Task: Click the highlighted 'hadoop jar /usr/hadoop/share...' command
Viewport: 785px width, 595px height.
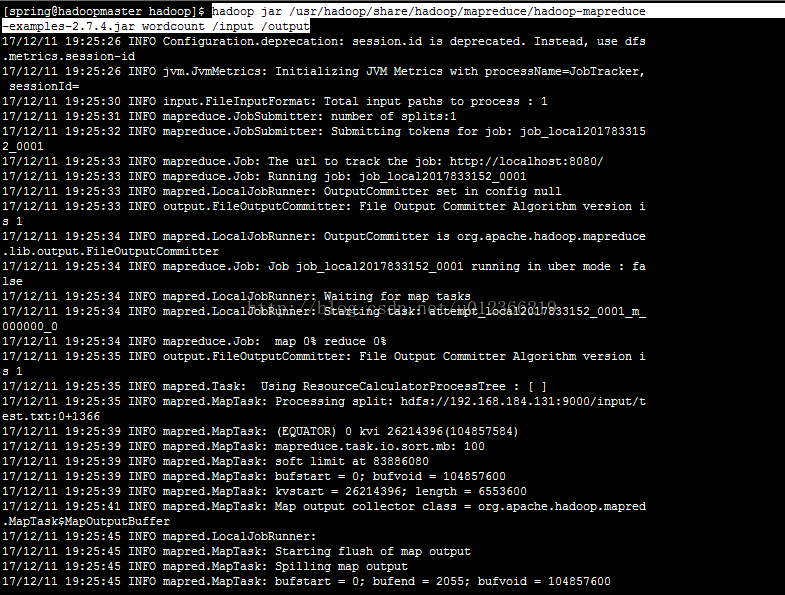Action: (x=429, y=11)
